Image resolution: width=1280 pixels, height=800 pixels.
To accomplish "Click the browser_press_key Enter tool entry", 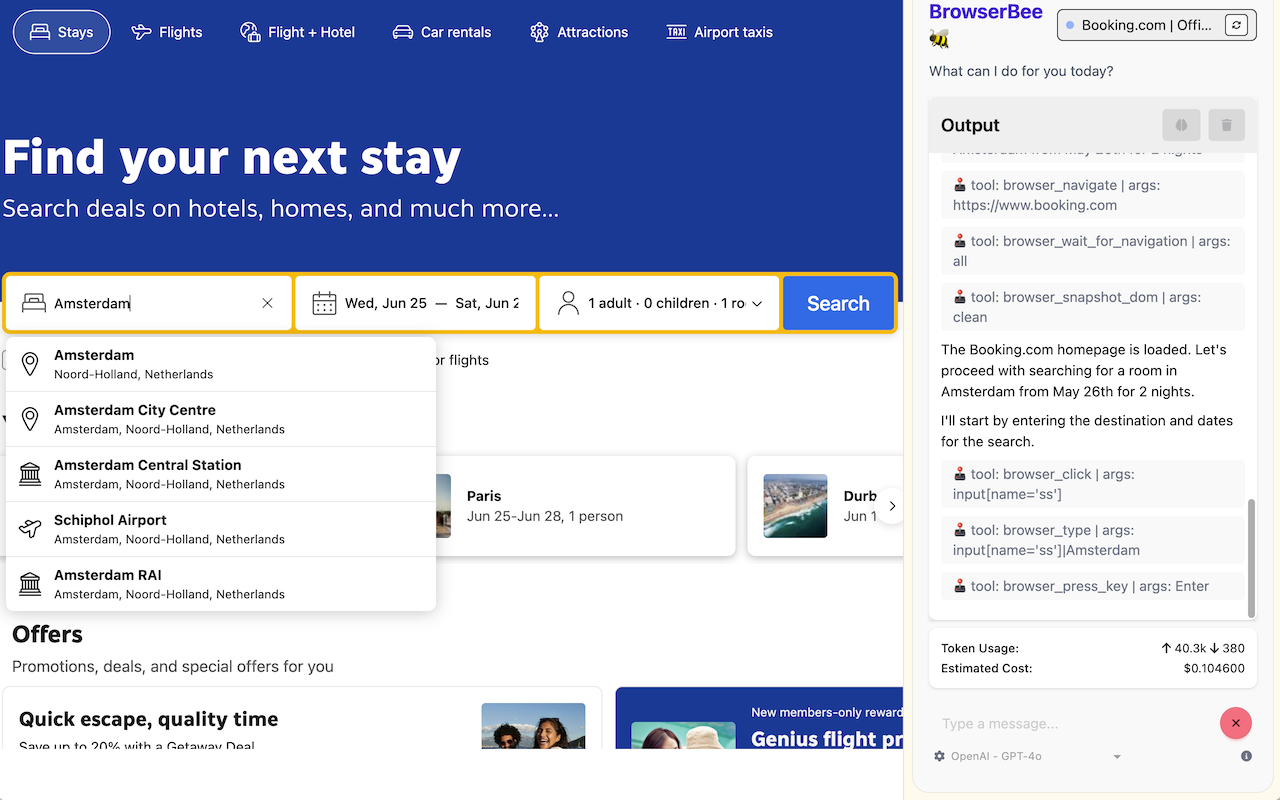I will click(1093, 586).
